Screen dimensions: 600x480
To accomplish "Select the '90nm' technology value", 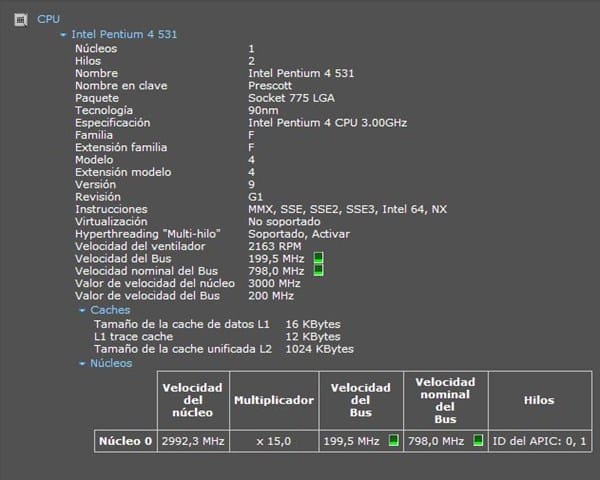I will (263, 111).
